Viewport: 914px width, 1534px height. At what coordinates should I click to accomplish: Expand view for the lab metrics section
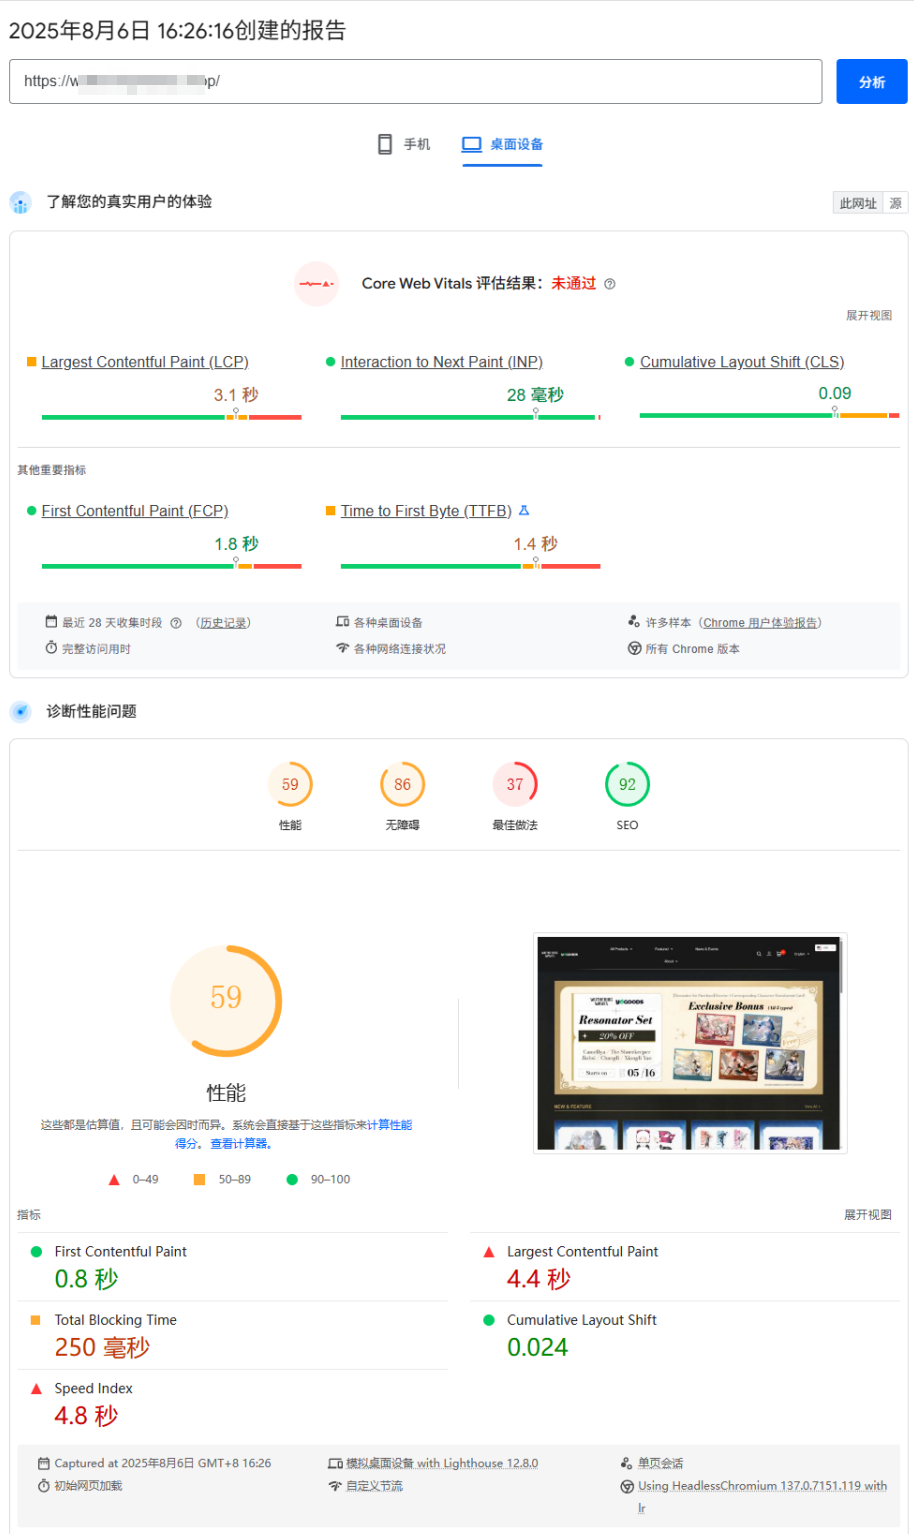(867, 1215)
